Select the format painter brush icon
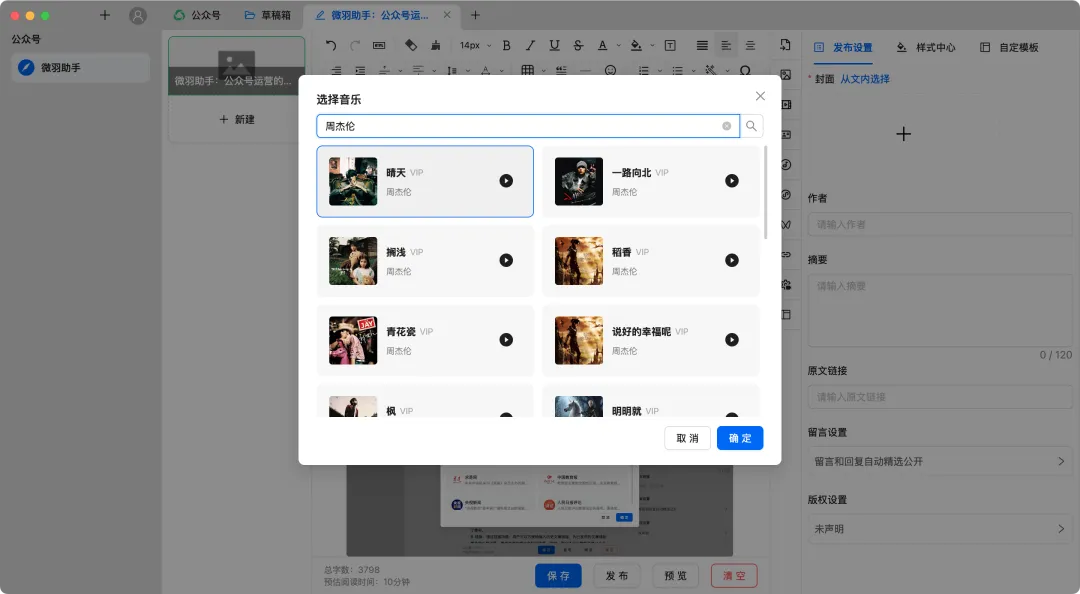 pyautogui.click(x=435, y=45)
